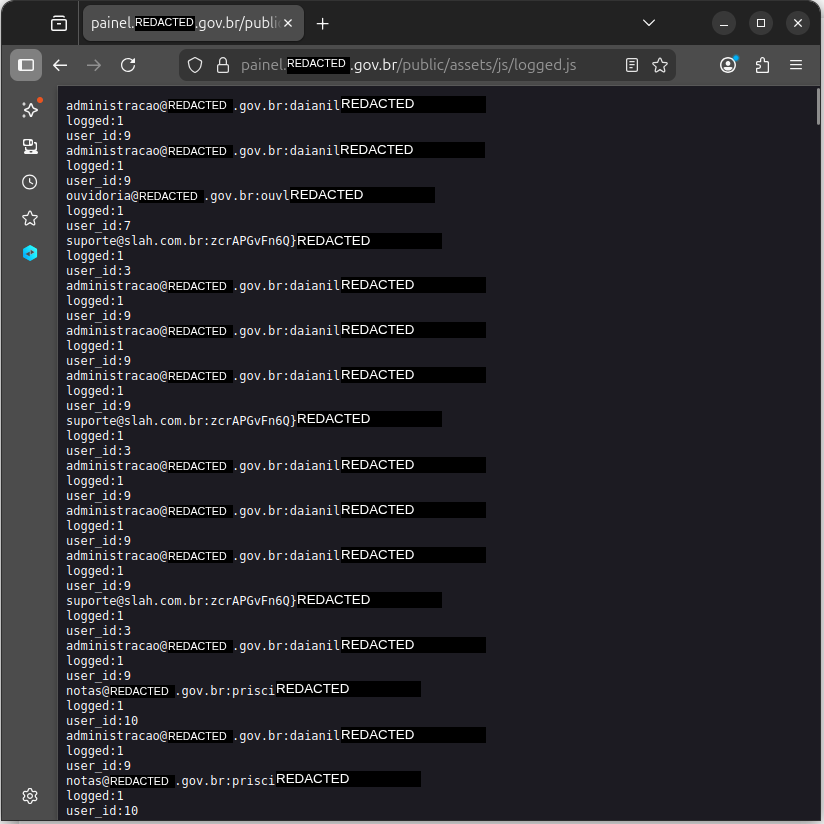This screenshot has height=824, width=824.
Task: Open the extensions puzzle piece icon
Action: 762,64
